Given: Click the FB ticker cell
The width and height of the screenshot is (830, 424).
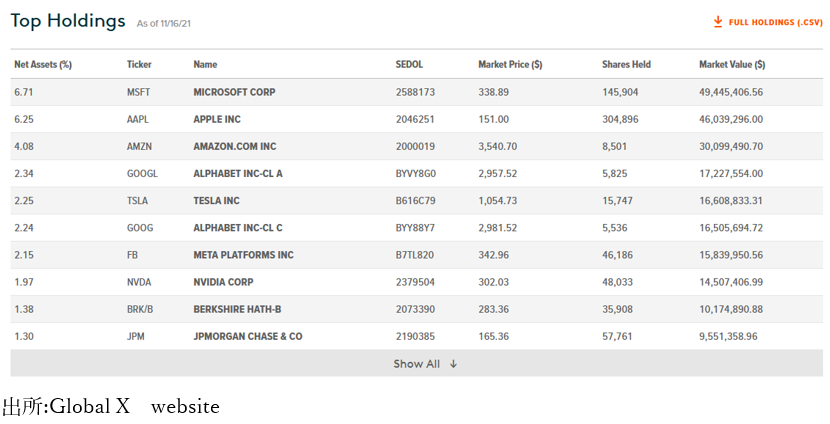Looking at the screenshot, I should (132, 255).
